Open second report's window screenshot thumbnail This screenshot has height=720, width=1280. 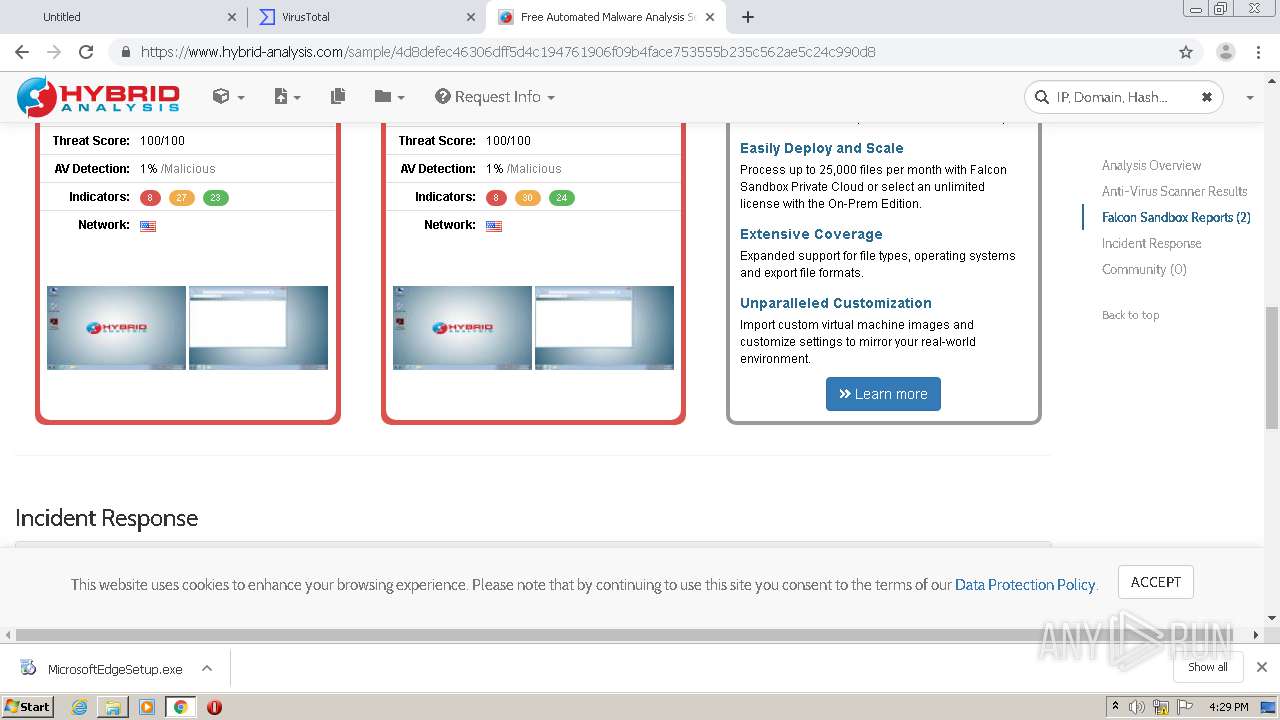pos(604,328)
